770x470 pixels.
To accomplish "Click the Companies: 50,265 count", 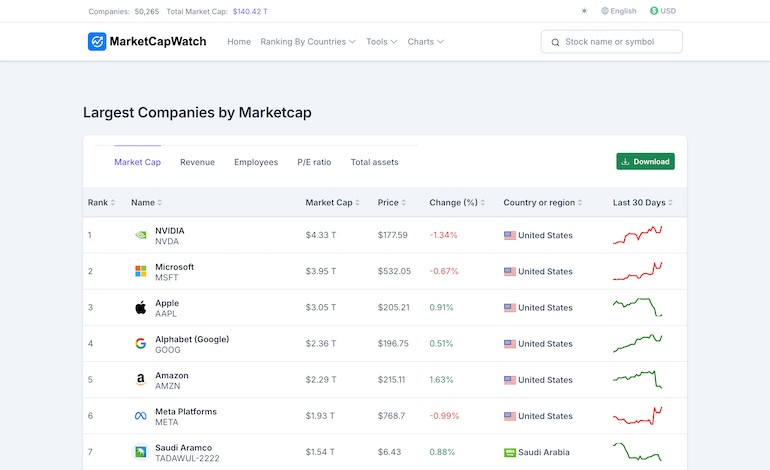I will tap(124, 11).
